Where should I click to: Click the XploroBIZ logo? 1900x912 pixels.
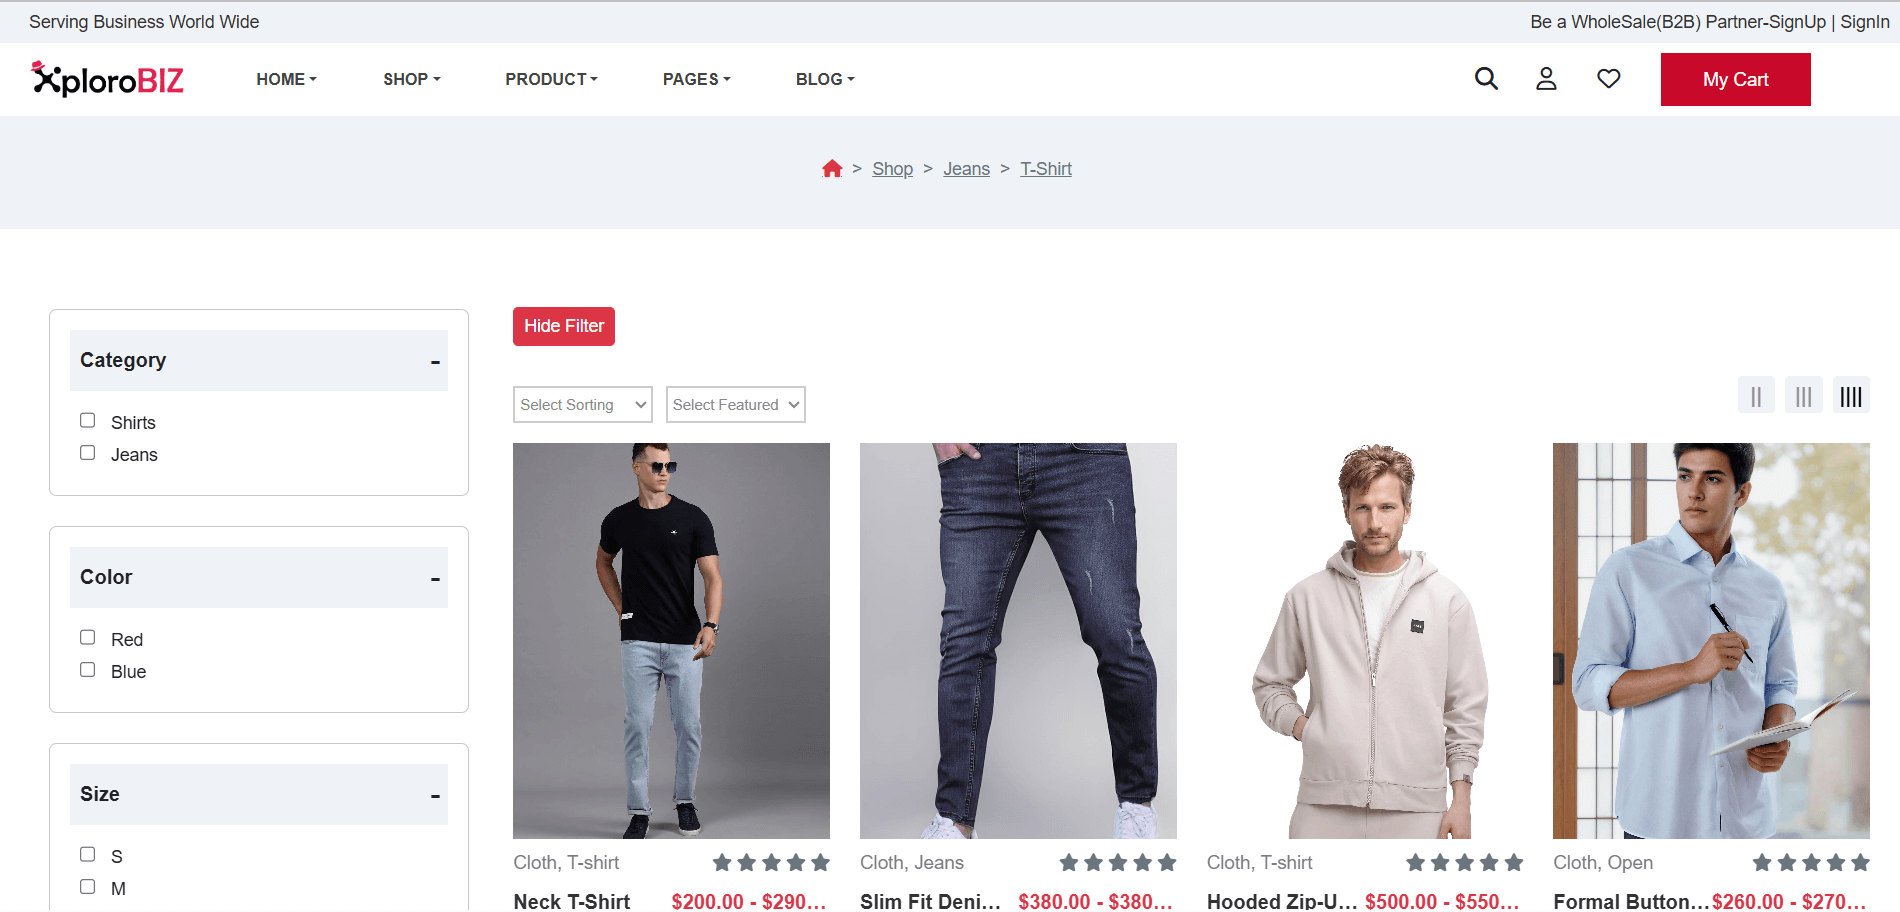pos(106,79)
